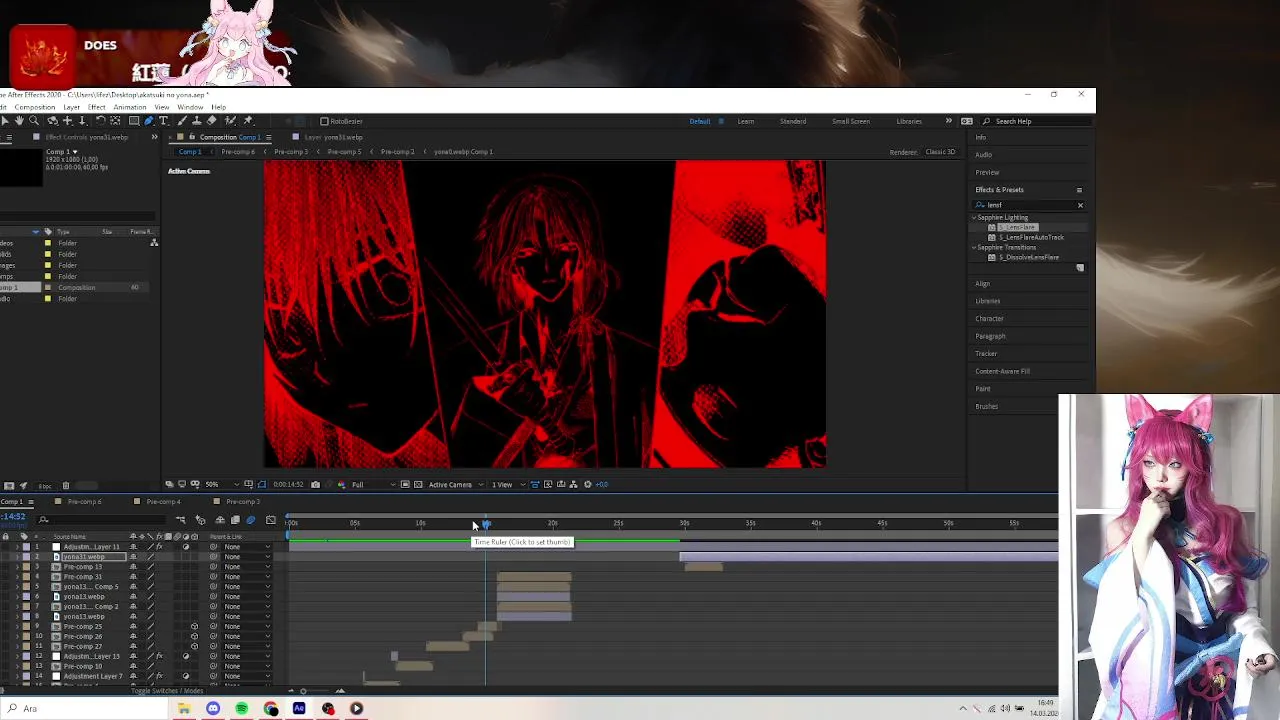Expand the Sapphire Lighting effects group
Screen dimensions: 1280x720
974,217
